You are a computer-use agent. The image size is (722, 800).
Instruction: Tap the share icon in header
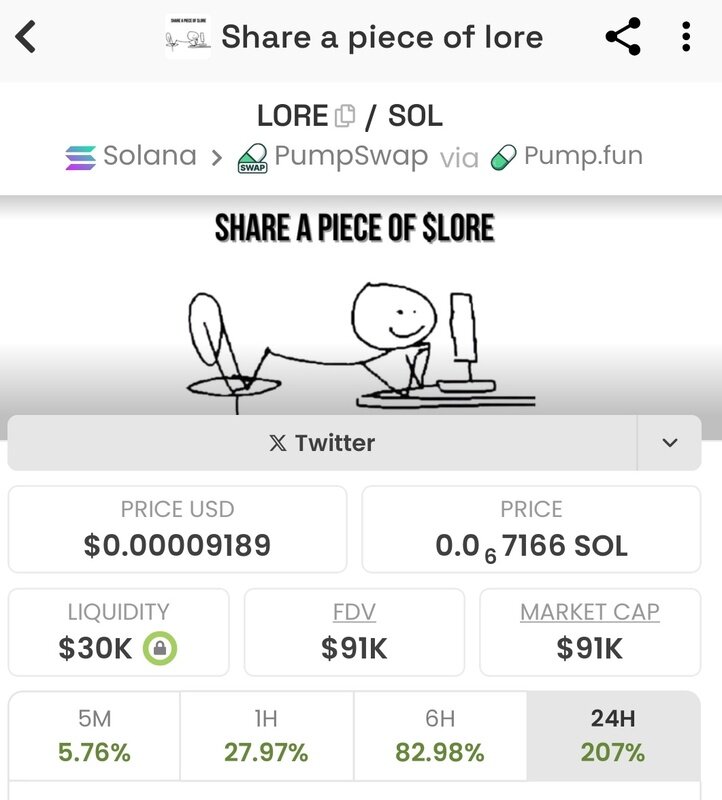click(622, 38)
